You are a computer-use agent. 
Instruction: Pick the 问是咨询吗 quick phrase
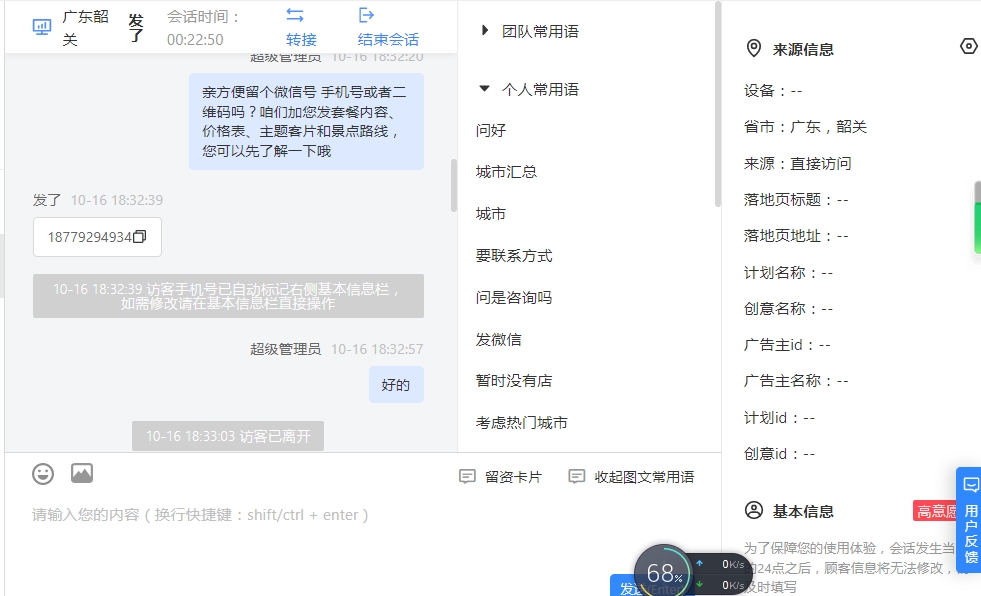(x=514, y=298)
